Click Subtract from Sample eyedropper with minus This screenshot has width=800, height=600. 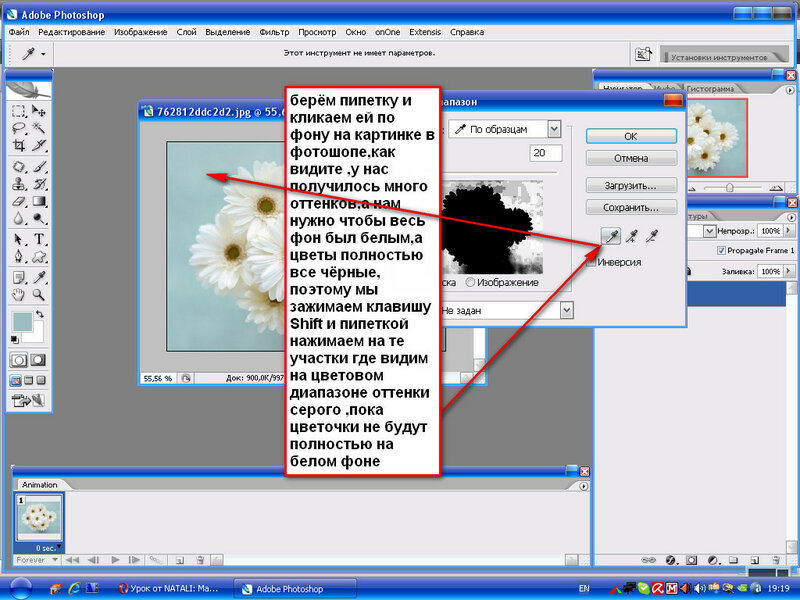[652, 236]
